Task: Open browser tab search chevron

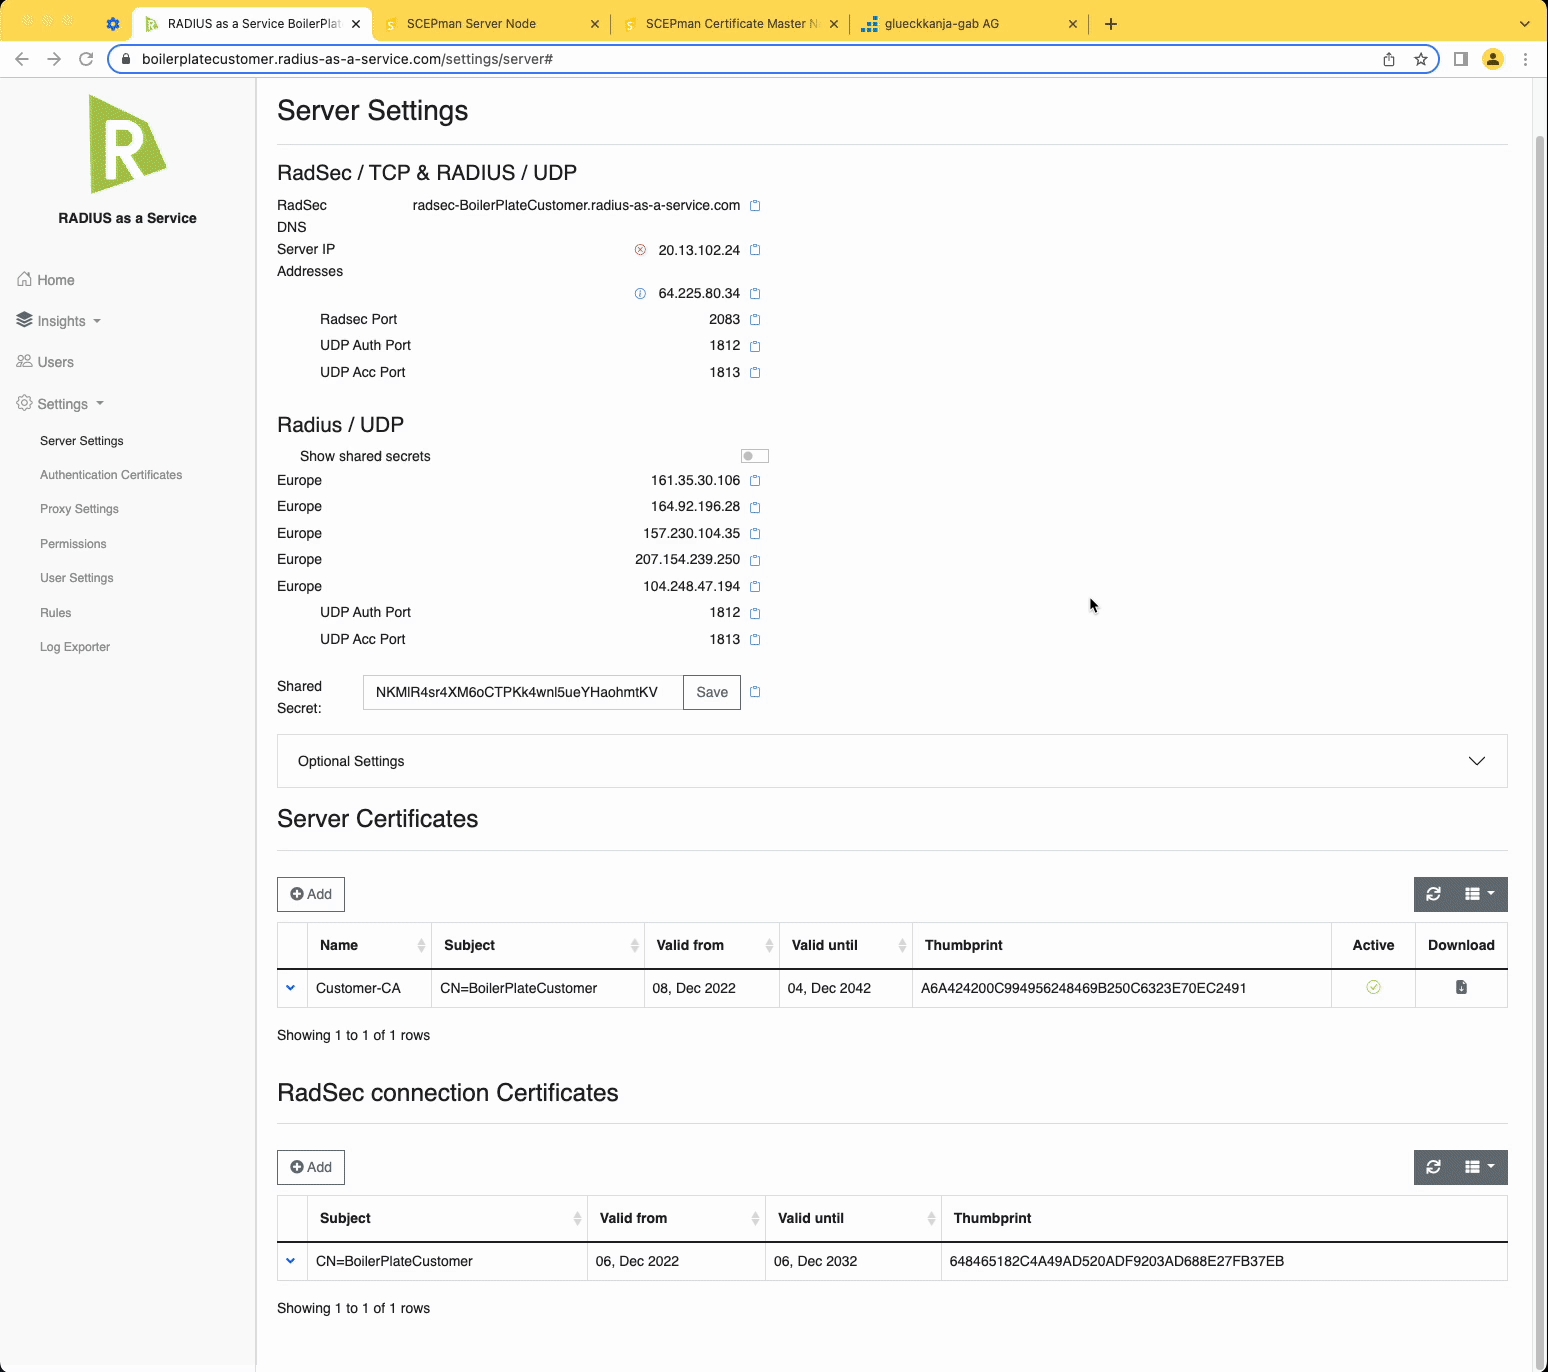Action: pyautogui.click(x=1524, y=24)
